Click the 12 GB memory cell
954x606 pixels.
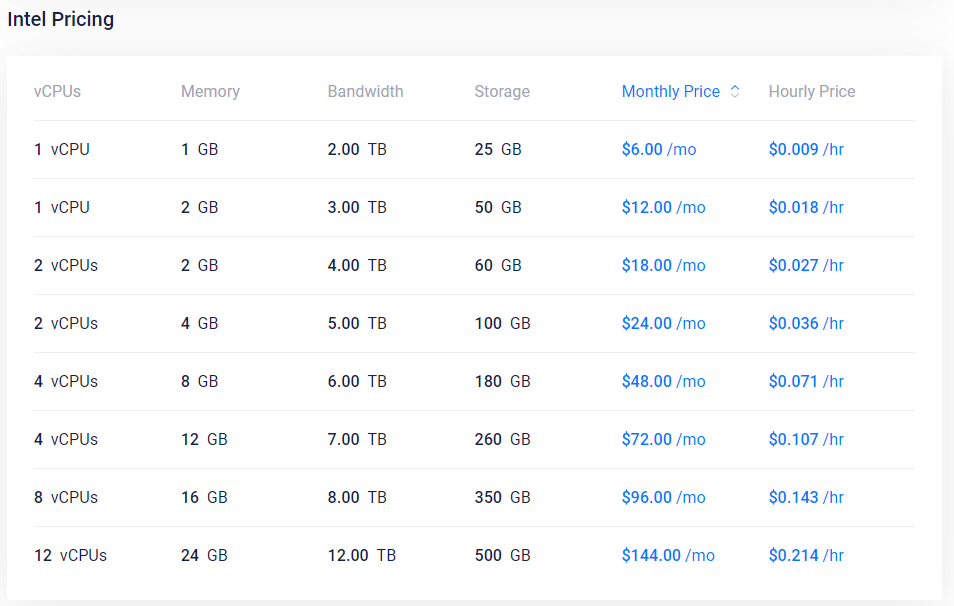point(204,439)
